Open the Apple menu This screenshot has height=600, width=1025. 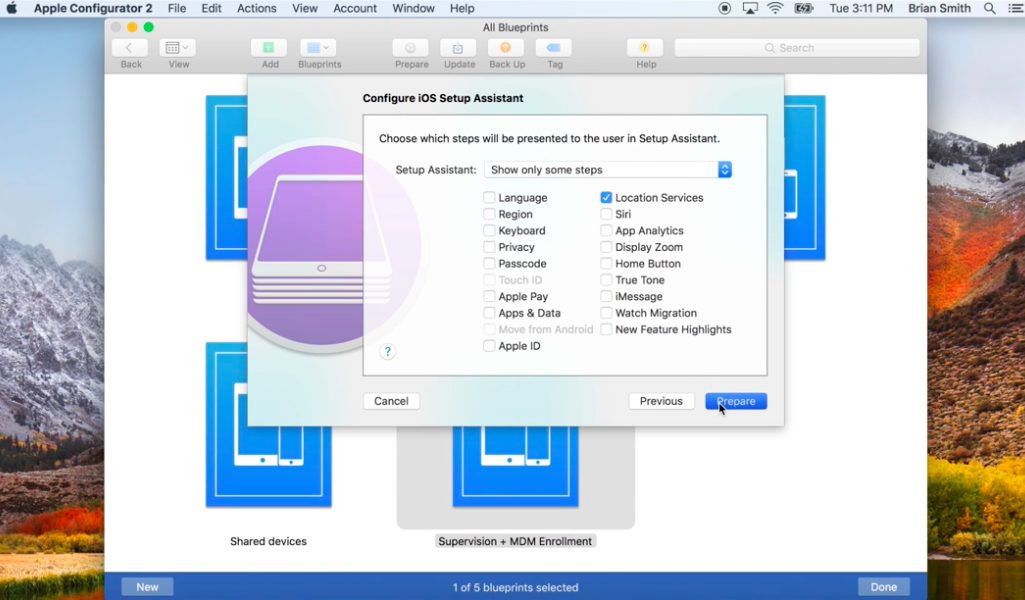pyautogui.click(x=11, y=8)
